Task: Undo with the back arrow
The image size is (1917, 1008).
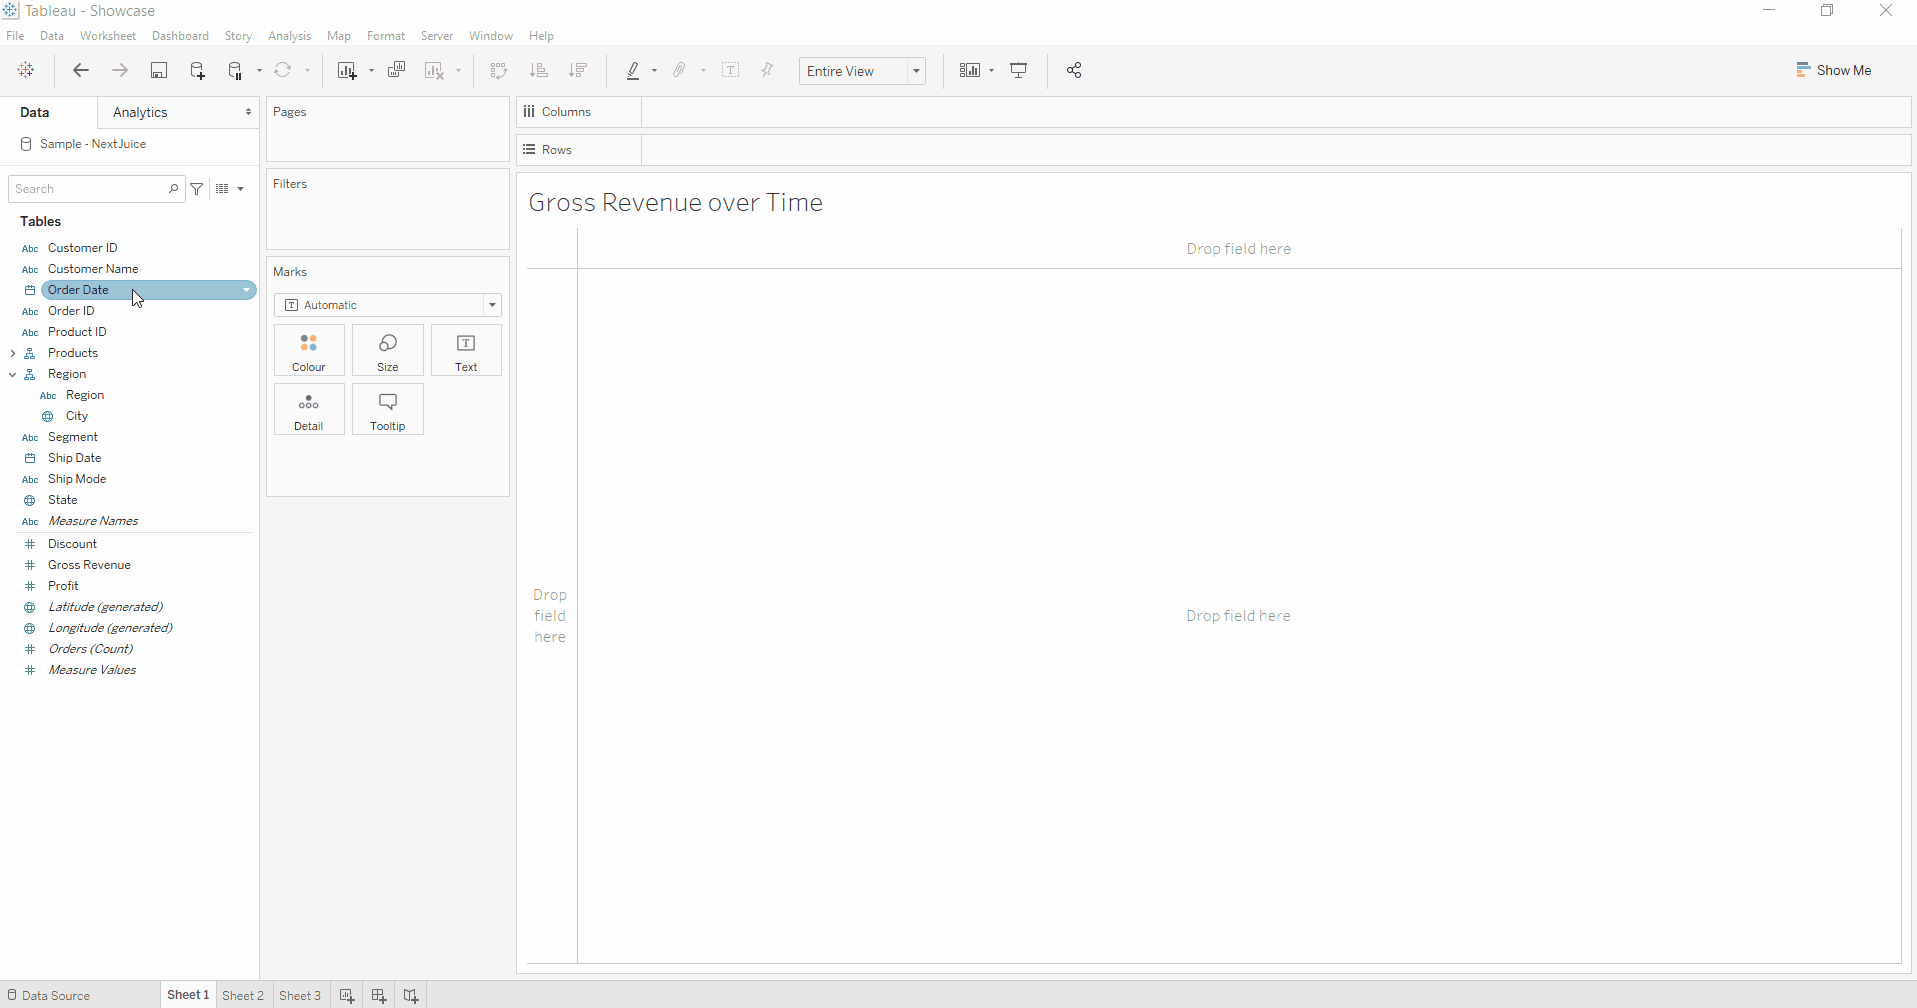Action: [81, 70]
